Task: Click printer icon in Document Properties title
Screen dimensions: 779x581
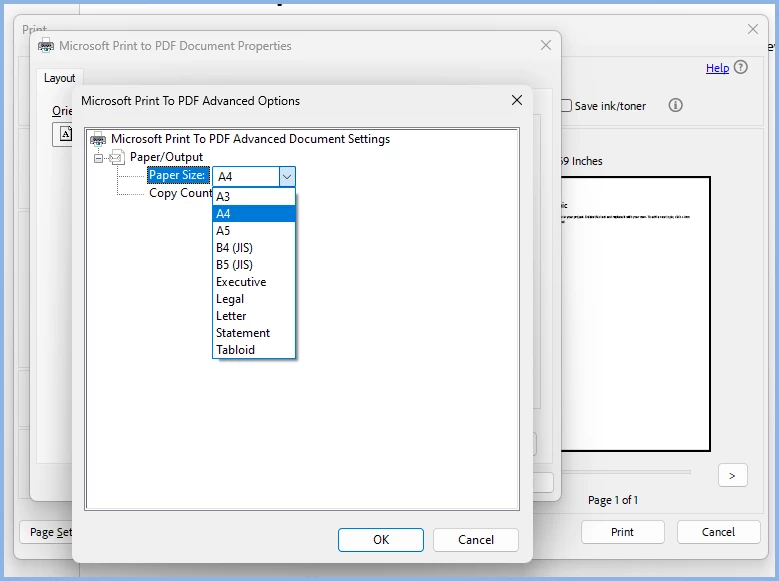Action: click(x=46, y=45)
